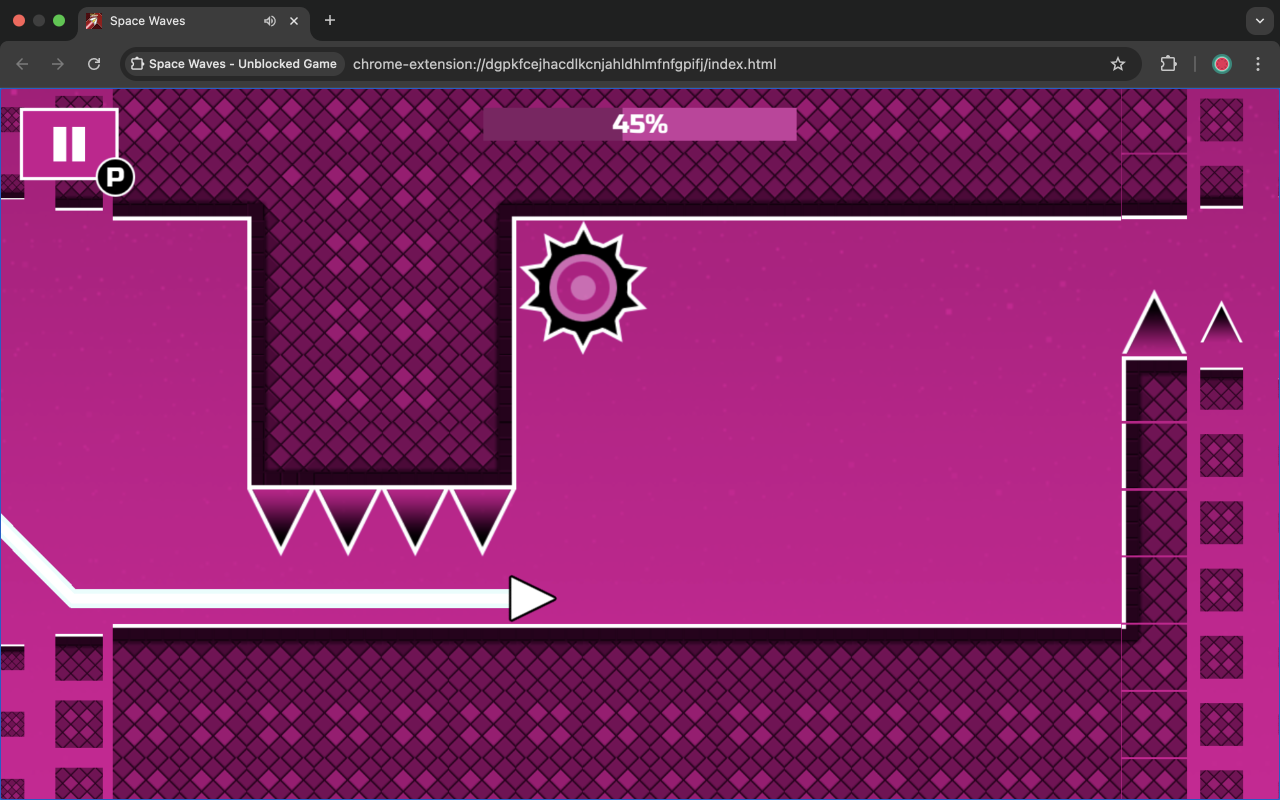This screenshot has height=800, width=1280.
Task: Pause the game using the pause button
Action: point(69,144)
